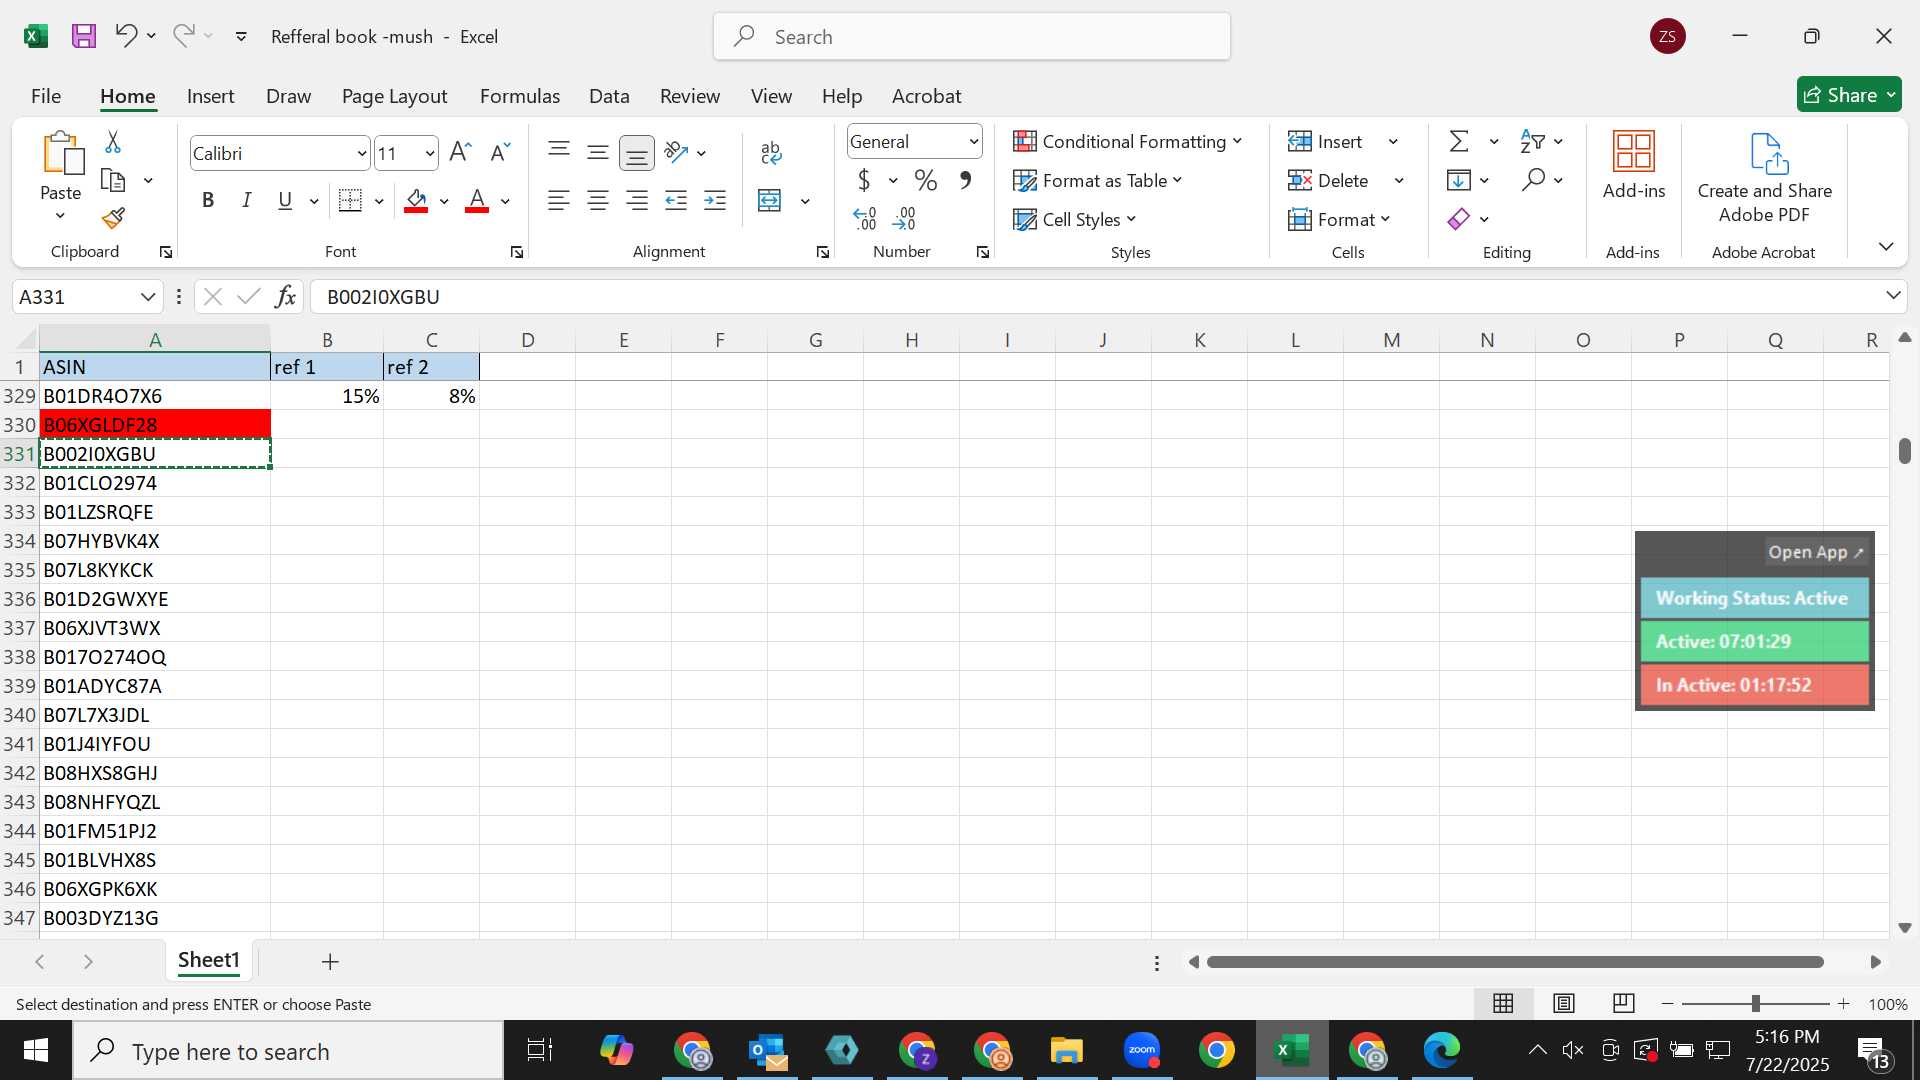Click Create and Share Adobe PDF
The height and width of the screenshot is (1080, 1920).
click(x=1764, y=178)
